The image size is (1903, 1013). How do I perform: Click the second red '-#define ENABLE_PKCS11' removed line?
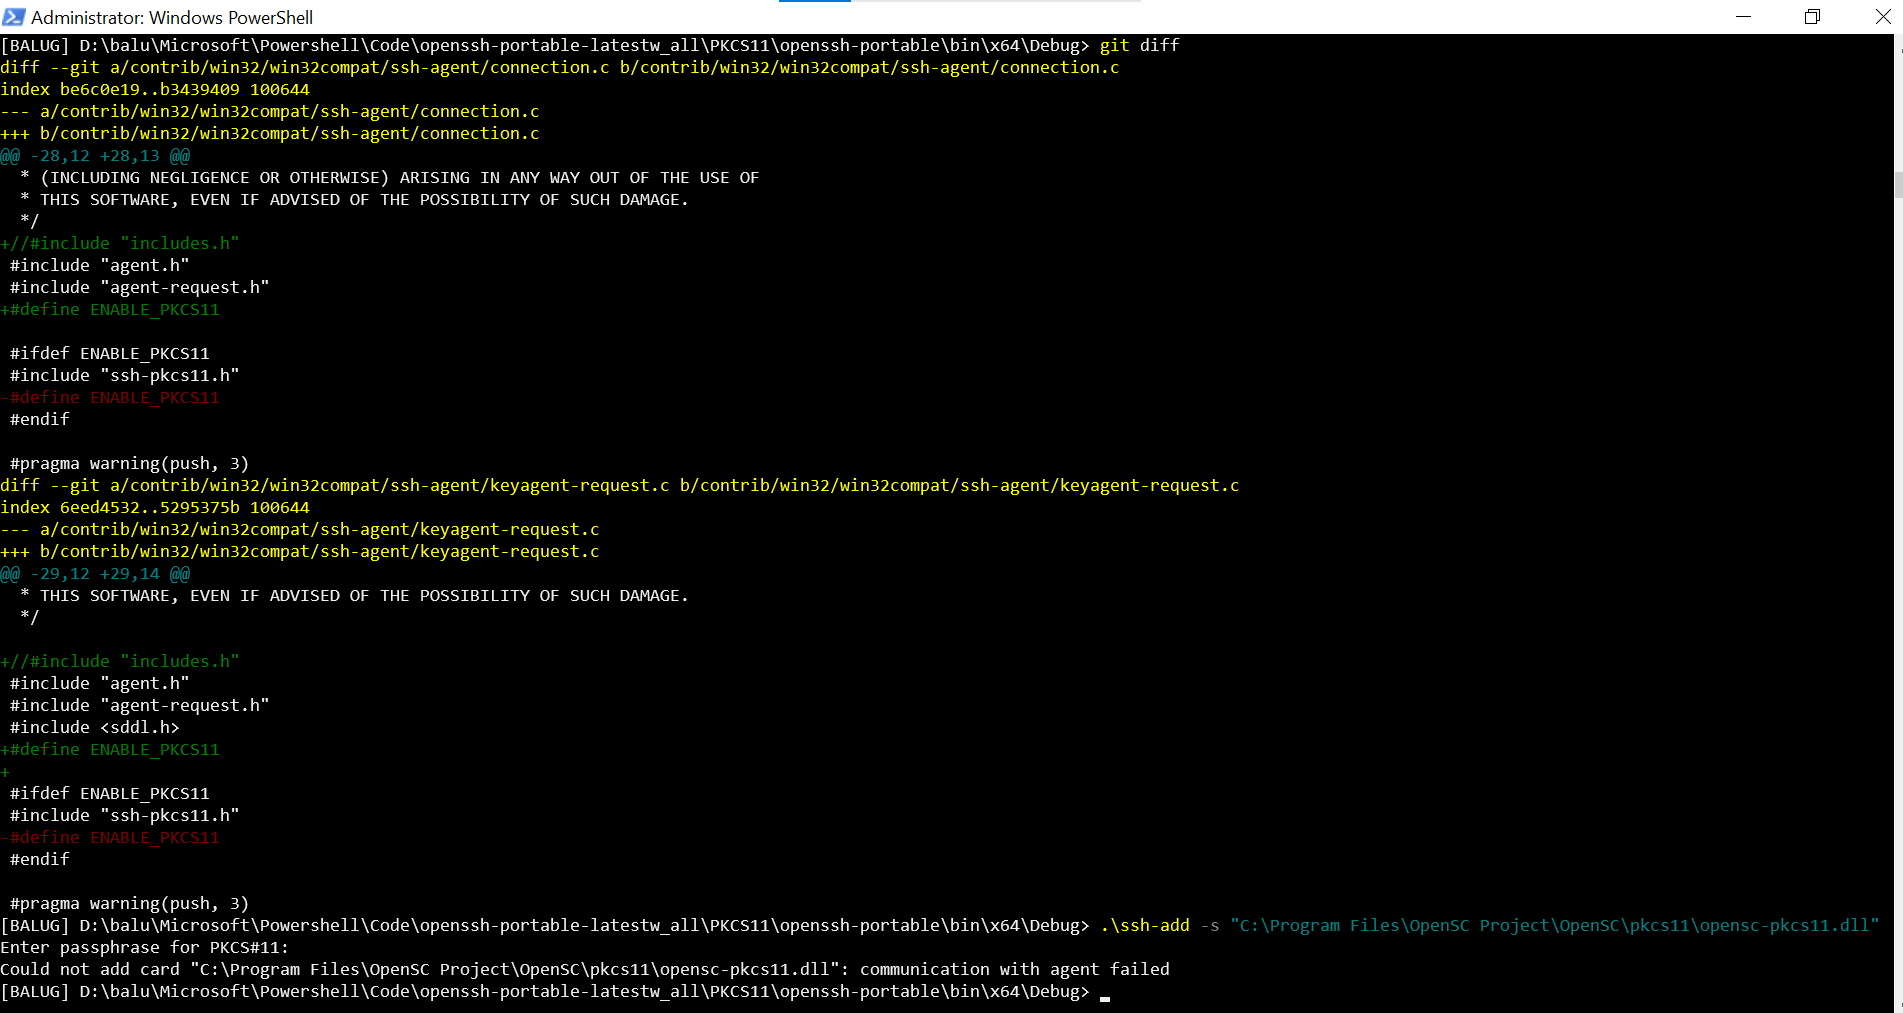(110, 837)
